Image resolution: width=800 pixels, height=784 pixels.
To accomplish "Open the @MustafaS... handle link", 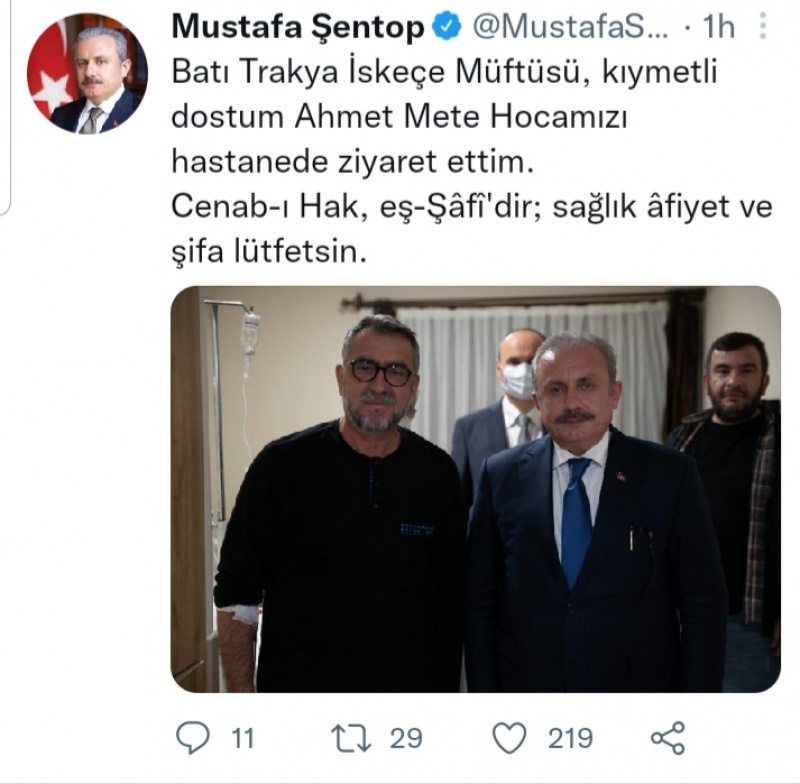I will [x=570, y=27].
